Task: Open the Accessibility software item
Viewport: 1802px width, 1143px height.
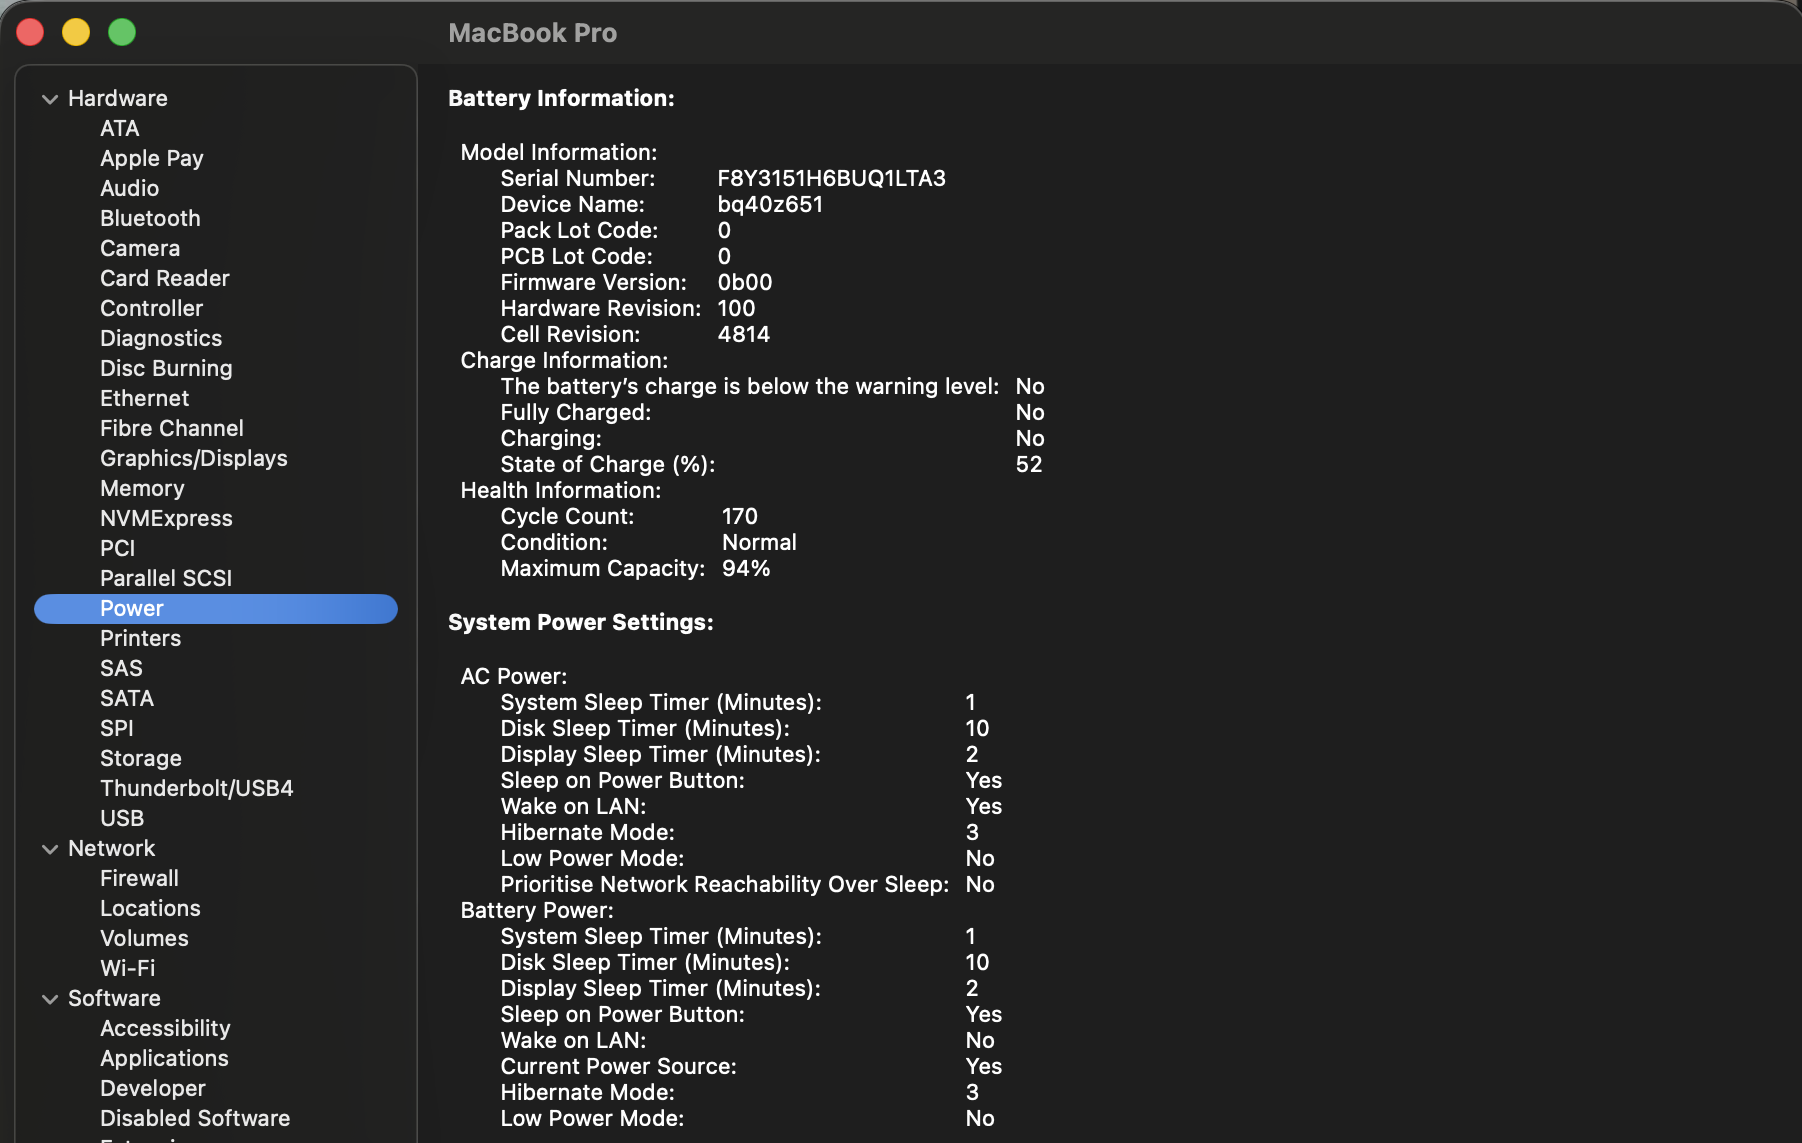Action: click(165, 1028)
